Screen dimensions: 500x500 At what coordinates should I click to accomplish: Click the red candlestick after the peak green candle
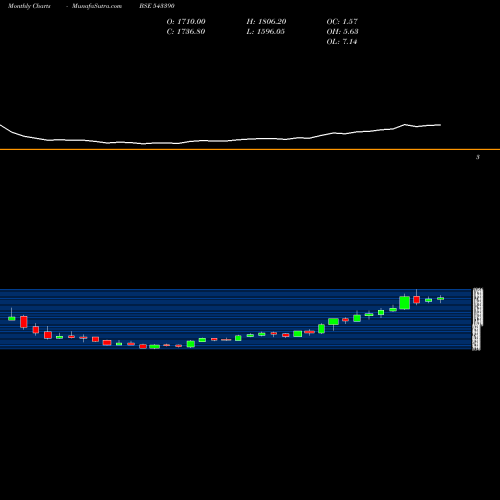click(x=417, y=299)
